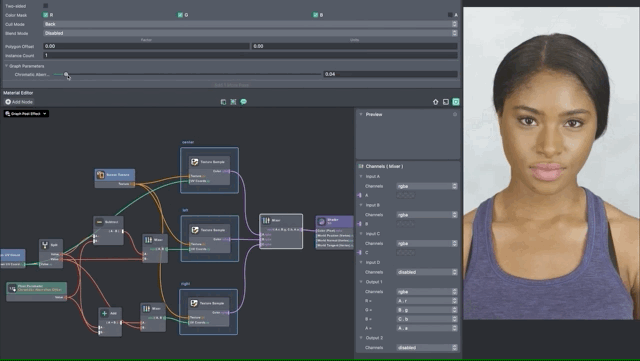Click the woman's portrait preview image
This screenshot has height=361, width=640.
click(551, 163)
